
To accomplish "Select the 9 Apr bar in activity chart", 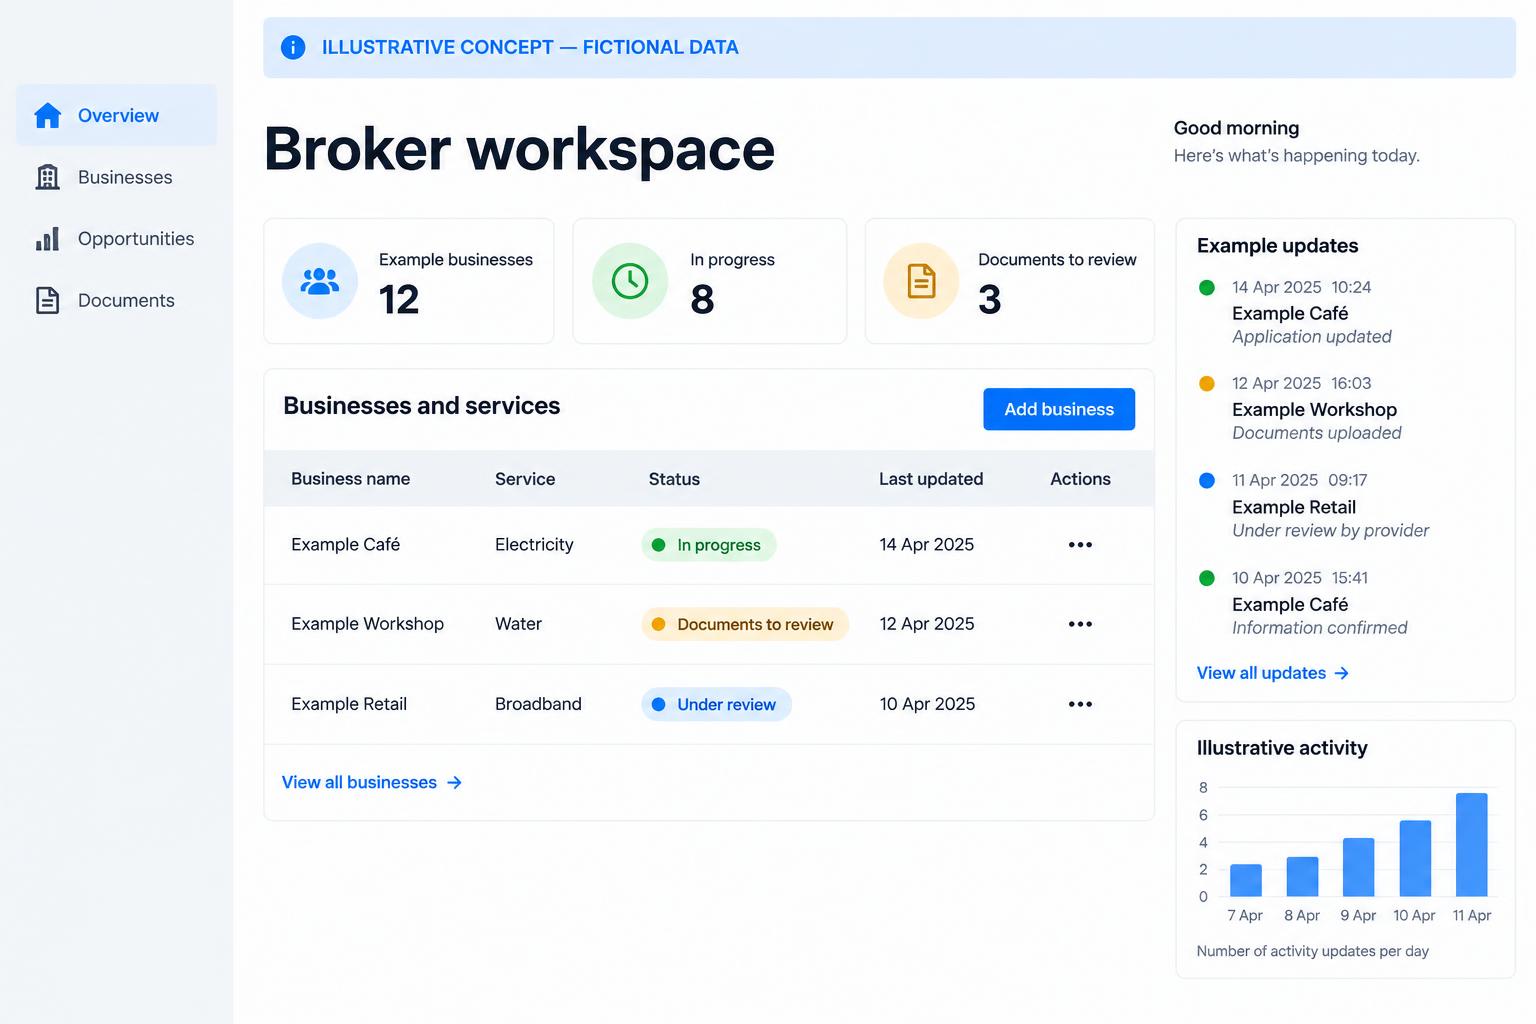I will [x=1359, y=867].
